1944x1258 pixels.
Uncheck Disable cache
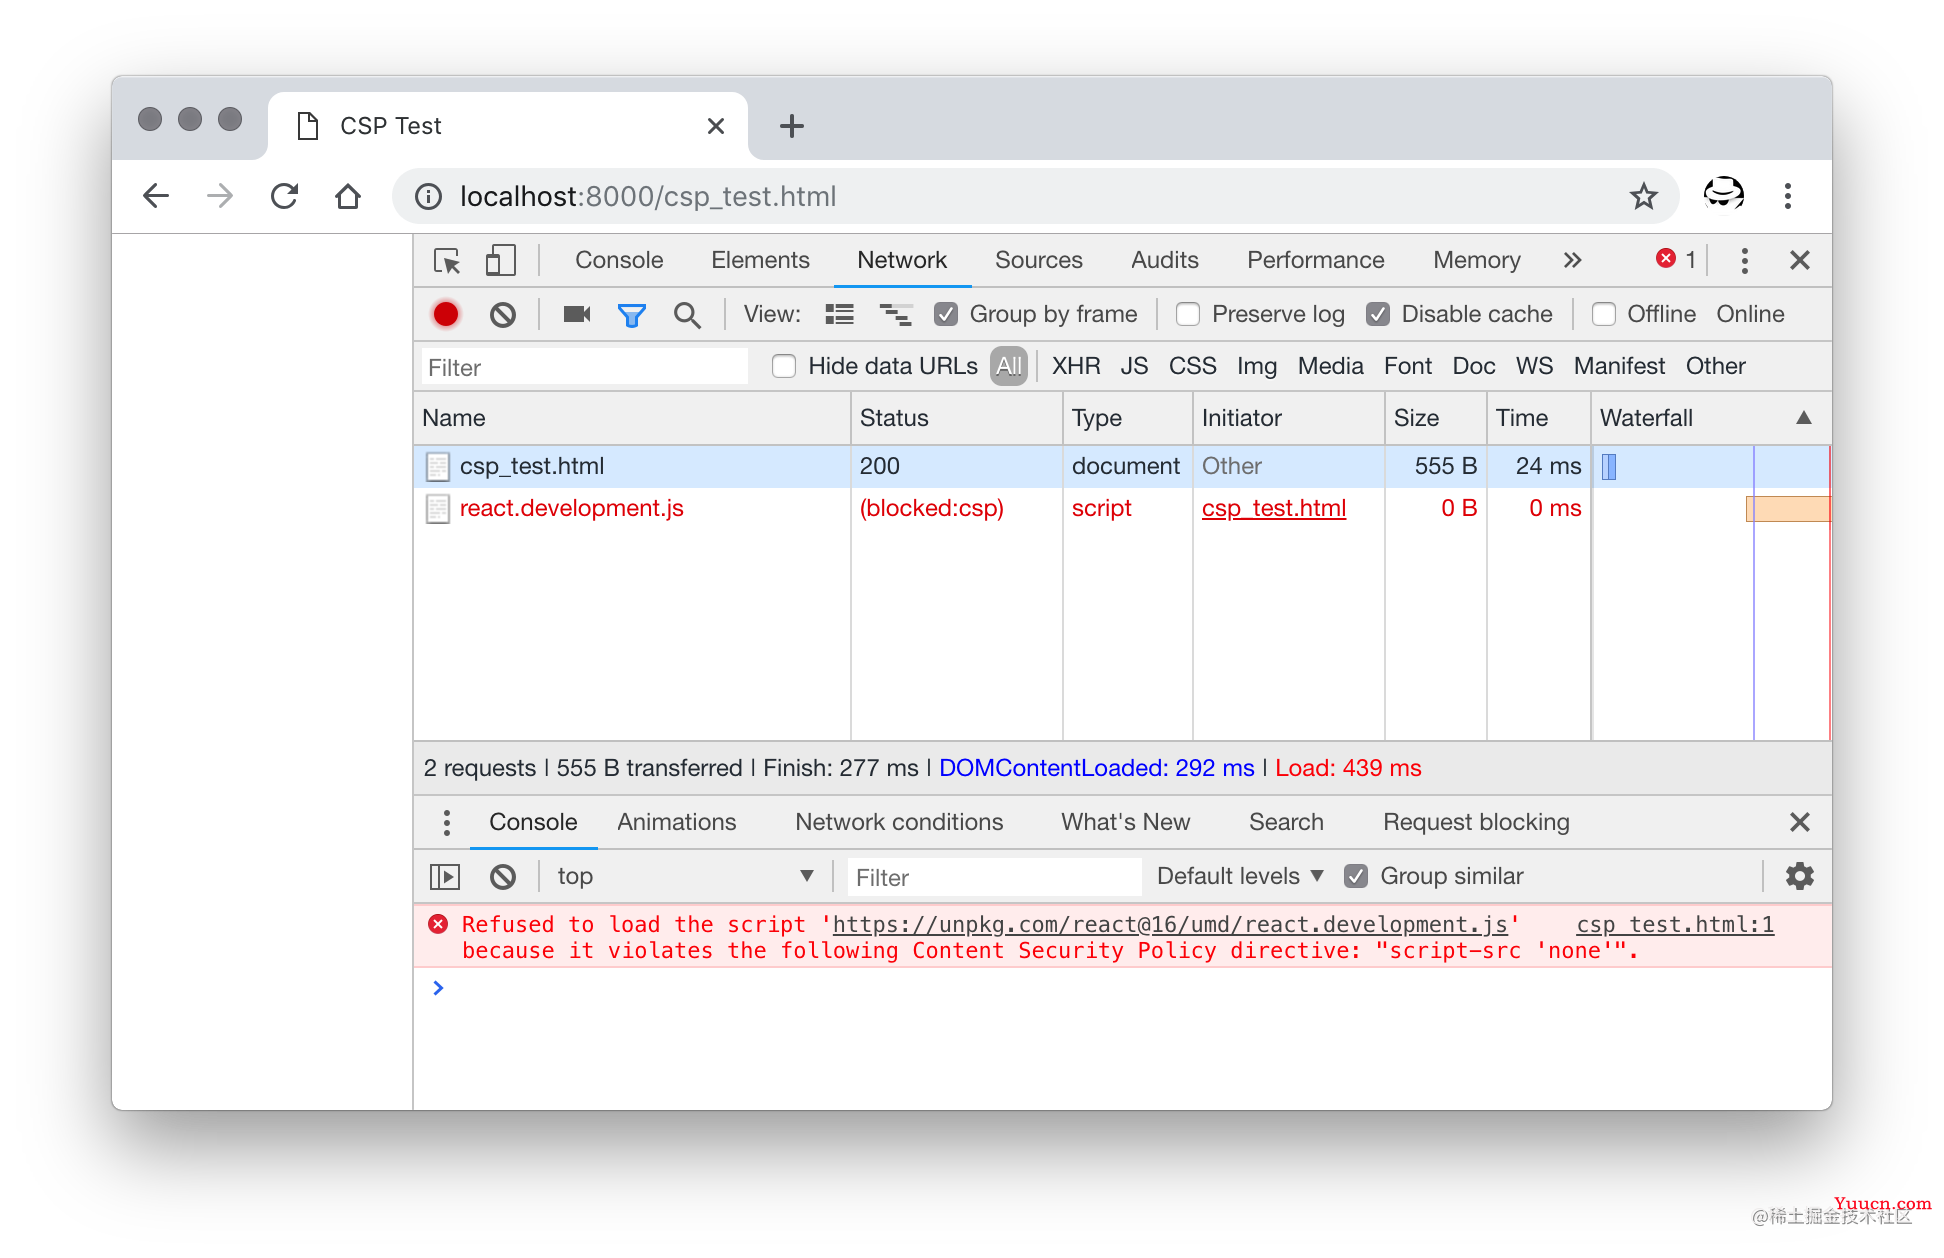coord(1378,314)
